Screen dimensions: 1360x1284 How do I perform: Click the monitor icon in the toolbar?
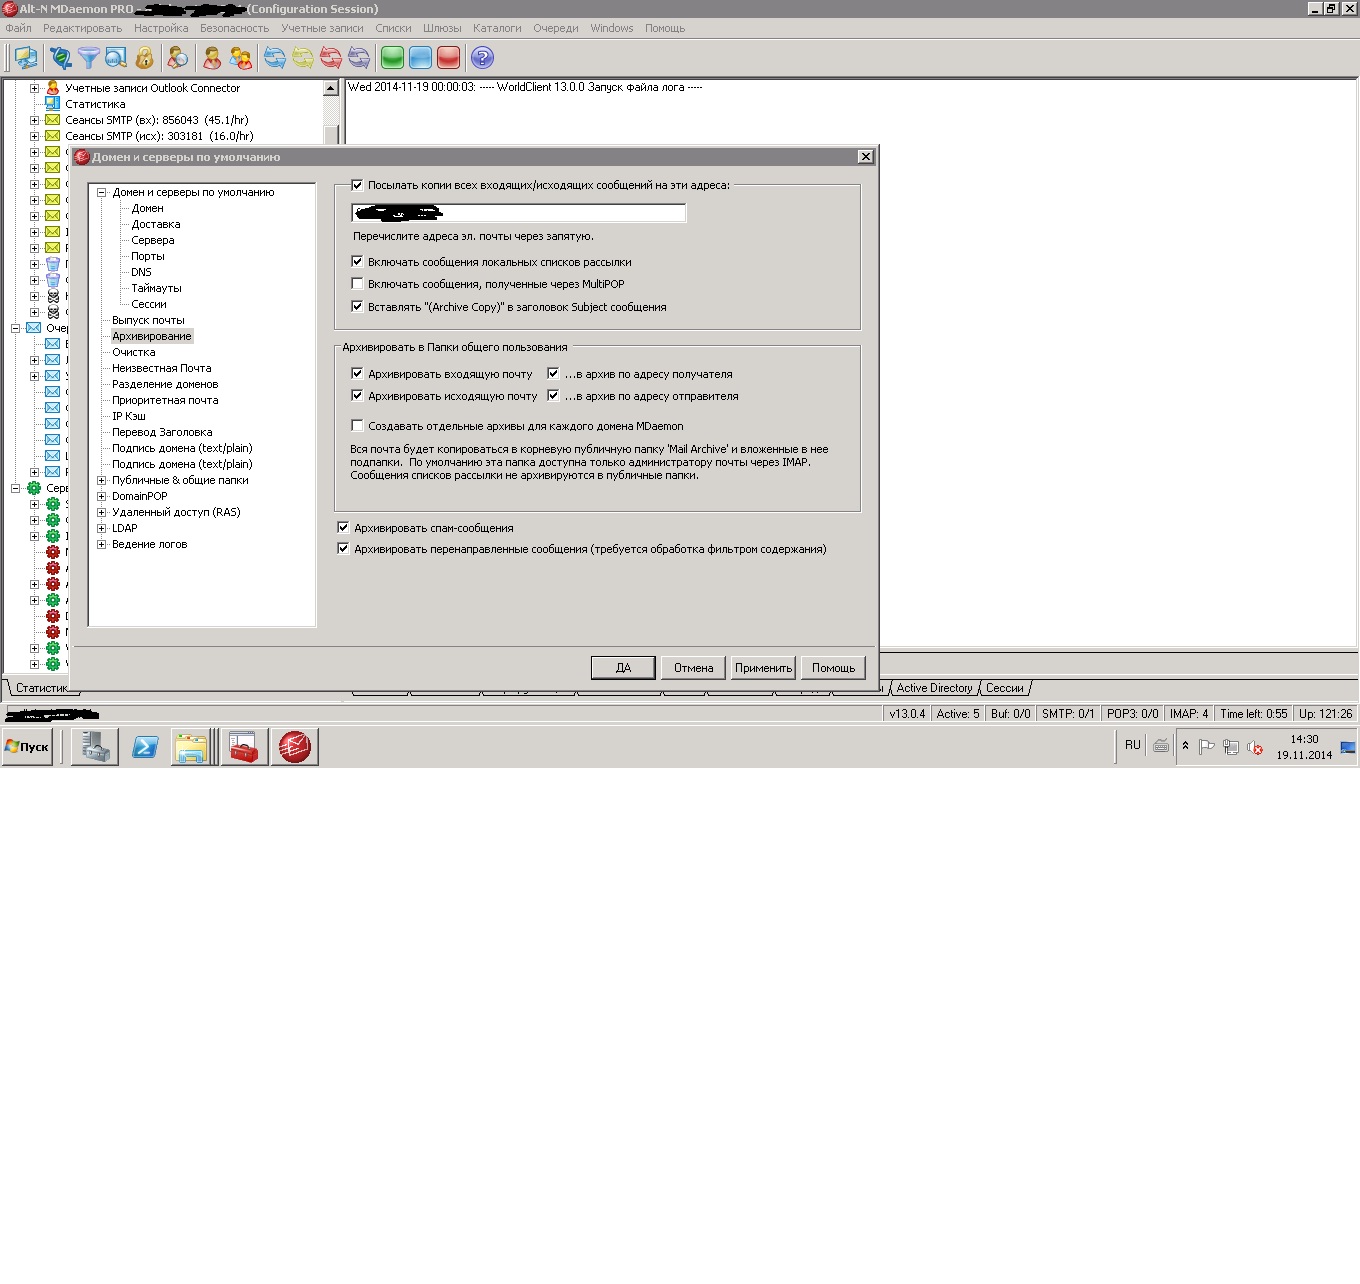pos(26,58)
